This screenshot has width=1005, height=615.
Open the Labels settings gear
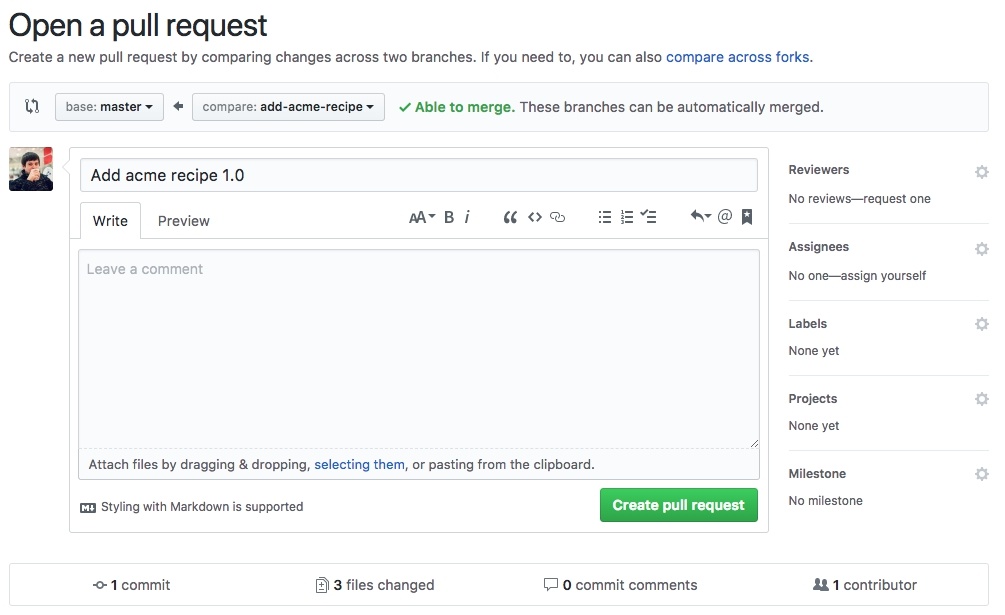point(981,324)
